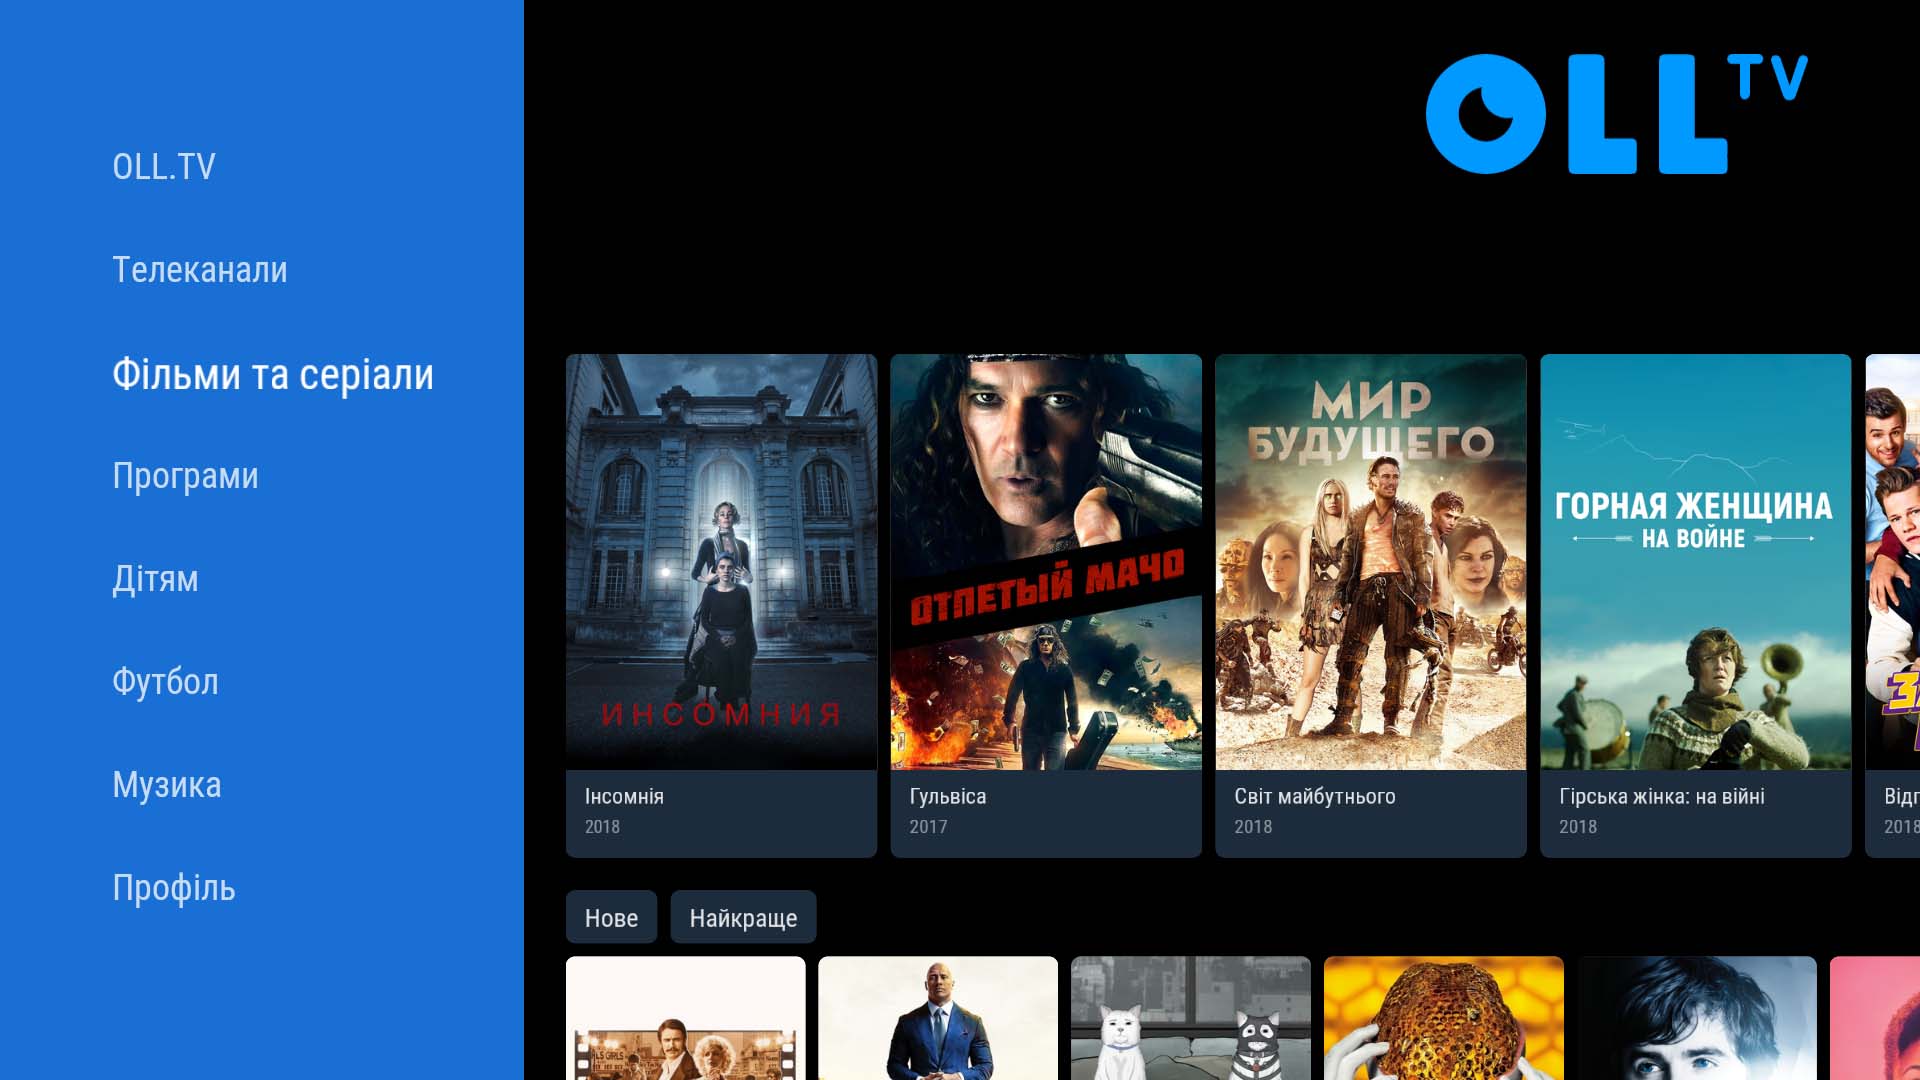Click the Інсомнія title text
This screenshot has height=1080, width=1920.
point(624,797)
